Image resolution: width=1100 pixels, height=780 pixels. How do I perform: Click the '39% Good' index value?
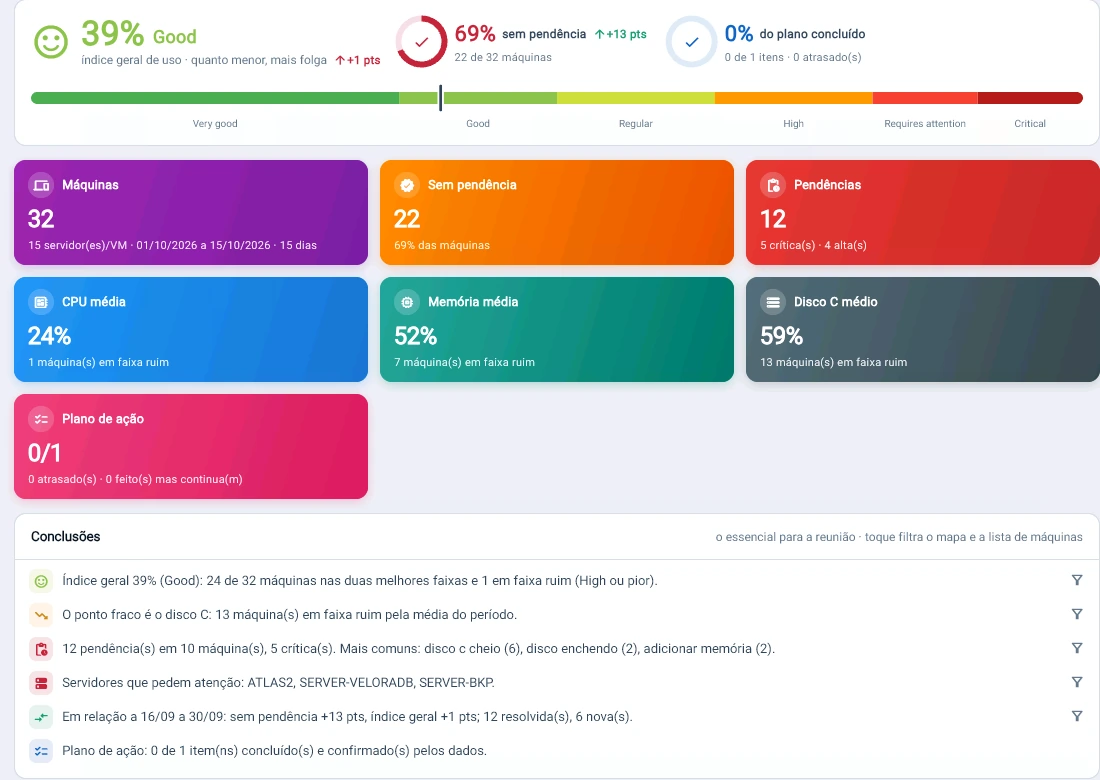(139, 34)
